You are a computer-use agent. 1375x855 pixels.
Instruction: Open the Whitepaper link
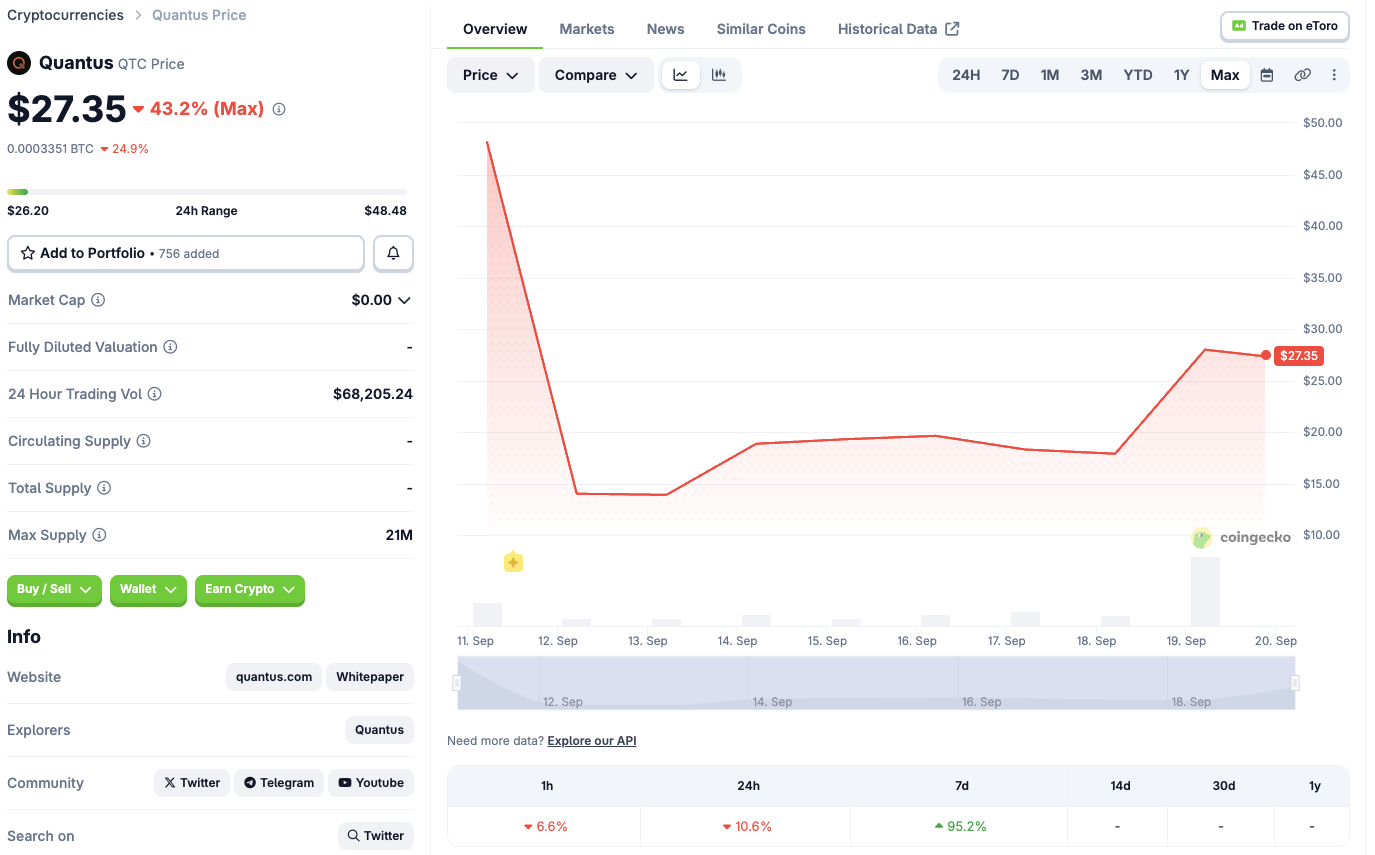370,677
